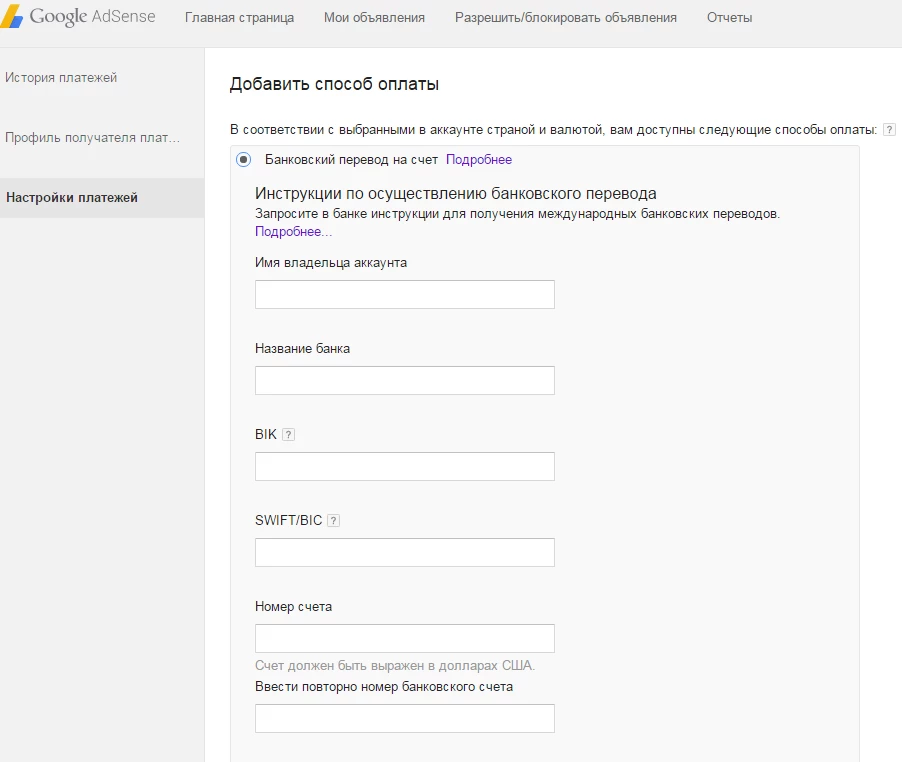Focus the SWIFT/BIC input field
Screen dimensions: 902x762
coord(404,552)
